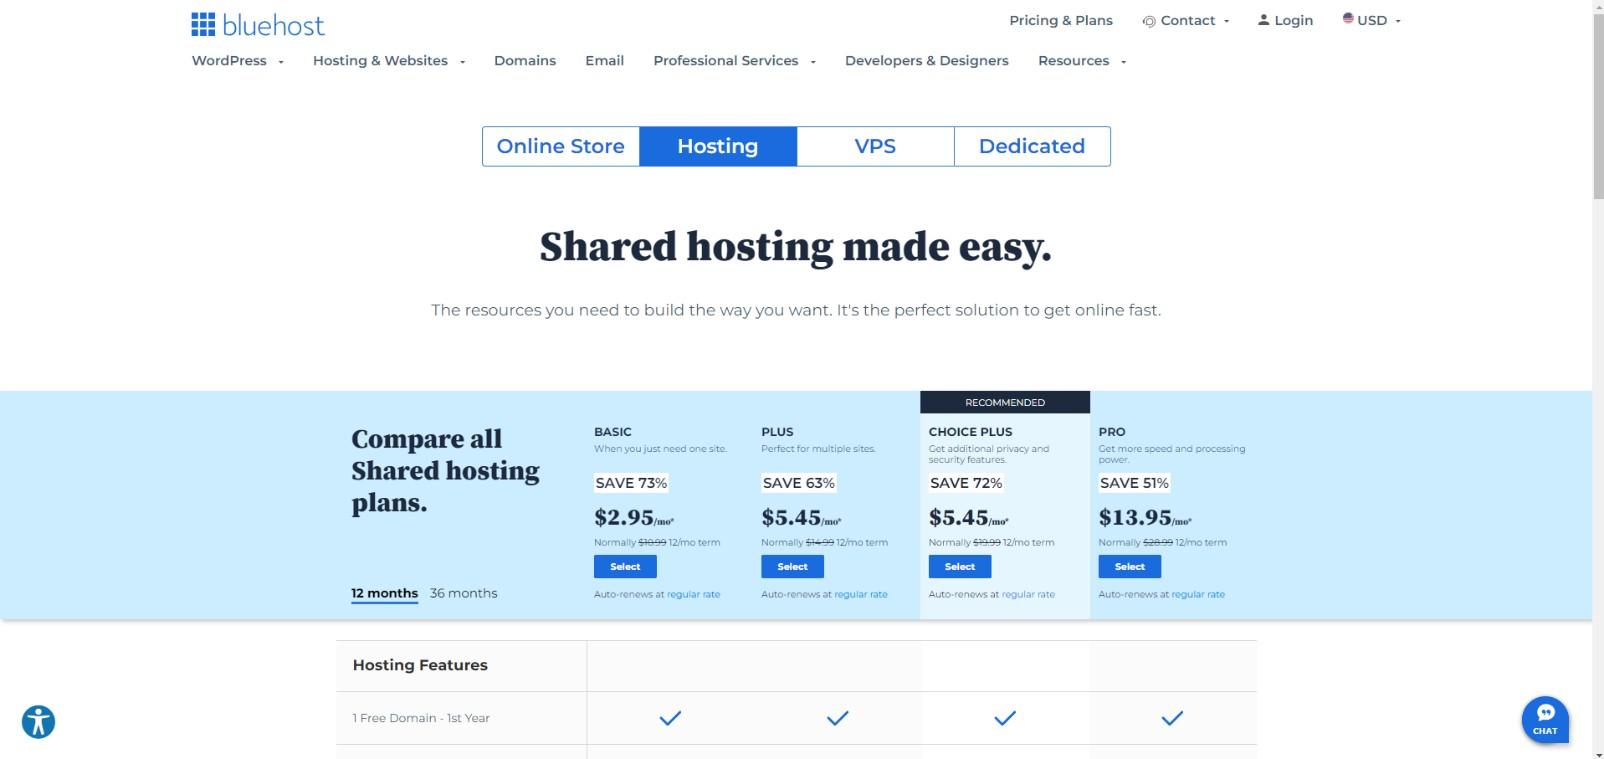Click the Compare all Shared hosting plans heading

[445, 471]
